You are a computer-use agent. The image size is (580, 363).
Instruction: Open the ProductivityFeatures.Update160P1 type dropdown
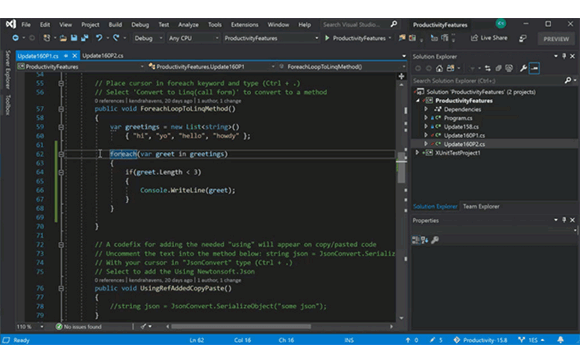tap(212, 67)
